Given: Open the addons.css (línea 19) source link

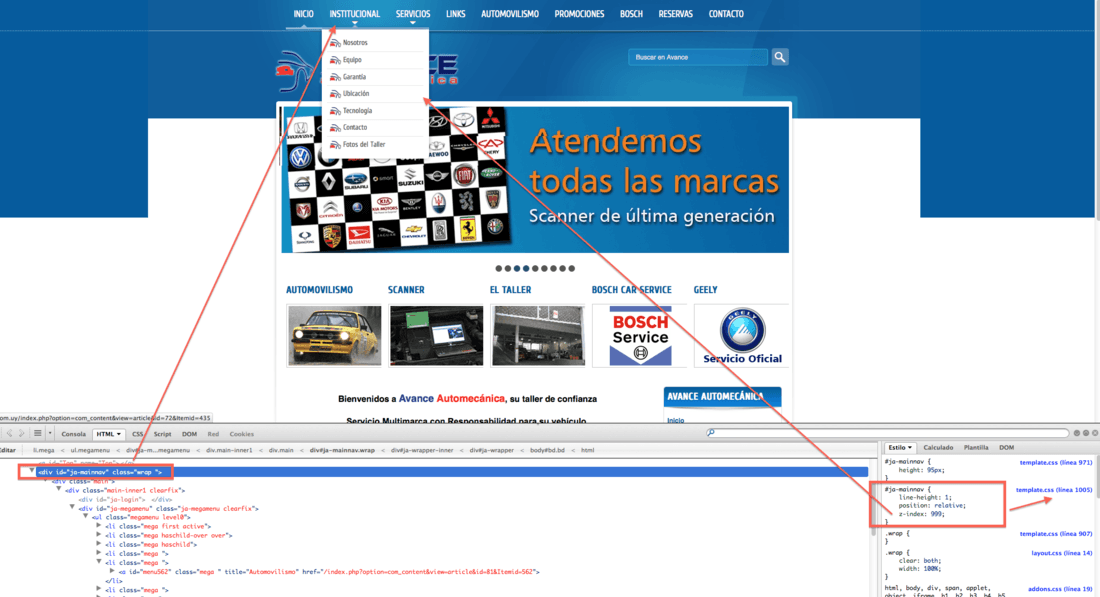Looking at the screenshot, I should point(1060,589).
